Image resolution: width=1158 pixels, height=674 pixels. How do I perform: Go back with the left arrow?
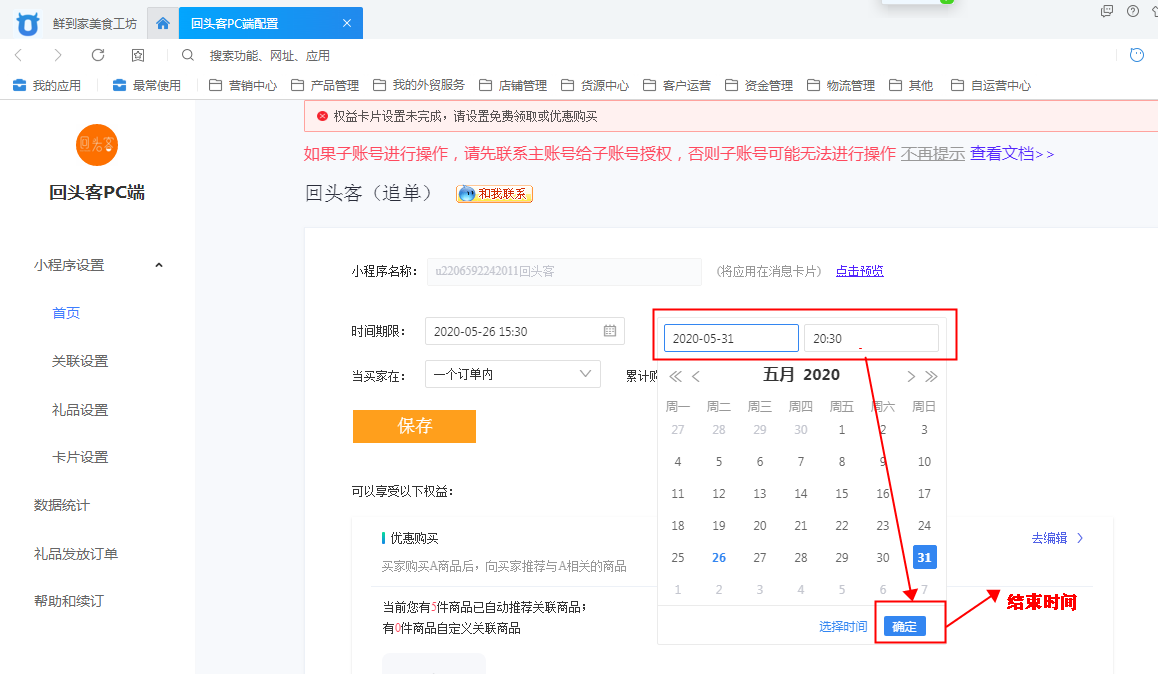point(19,55)
